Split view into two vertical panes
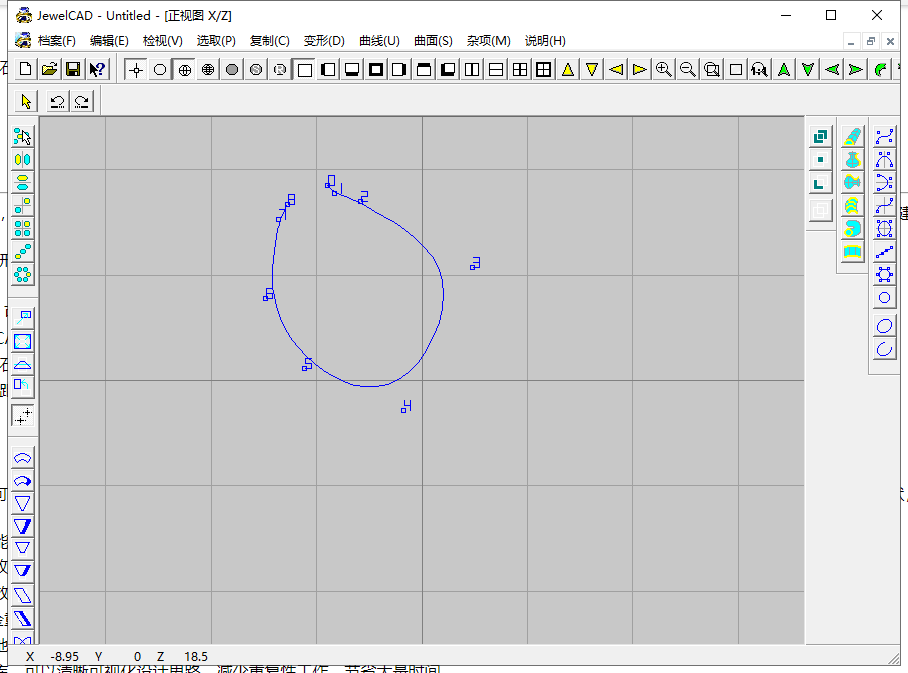This screenshot has height=673, width=908. (472, 70)
